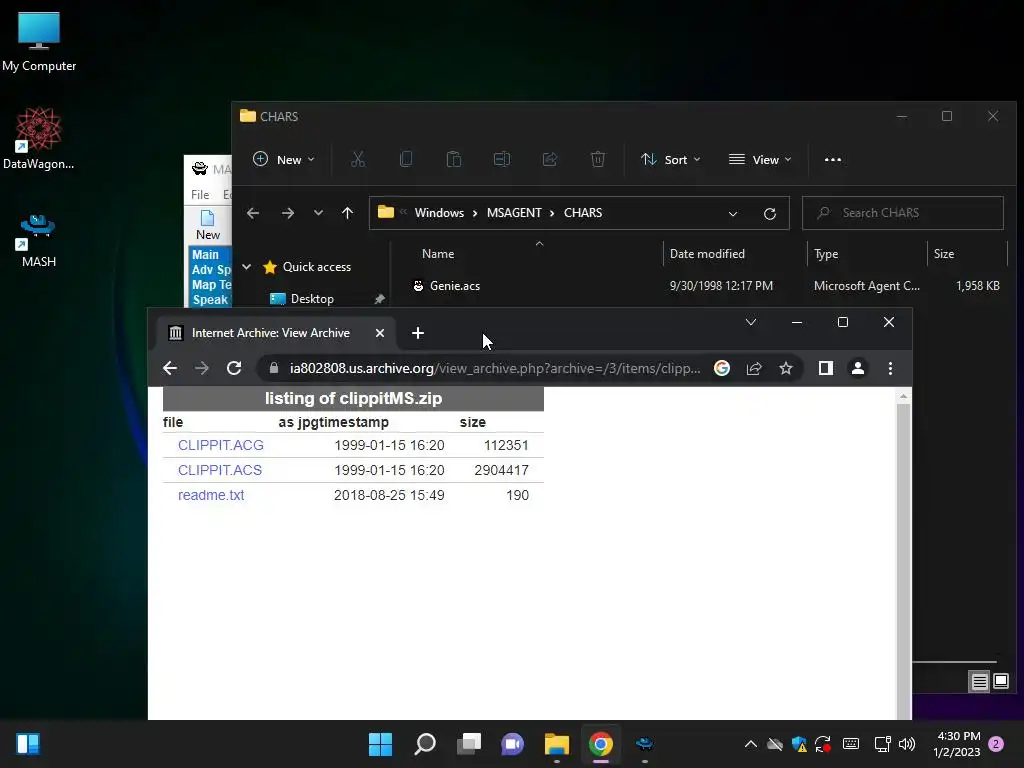The height and width of the screenshot is (768, 1024).
Task: Click the CLIPPIT.ACG file link
Action: pyautogui.click(x=221, y=445)
